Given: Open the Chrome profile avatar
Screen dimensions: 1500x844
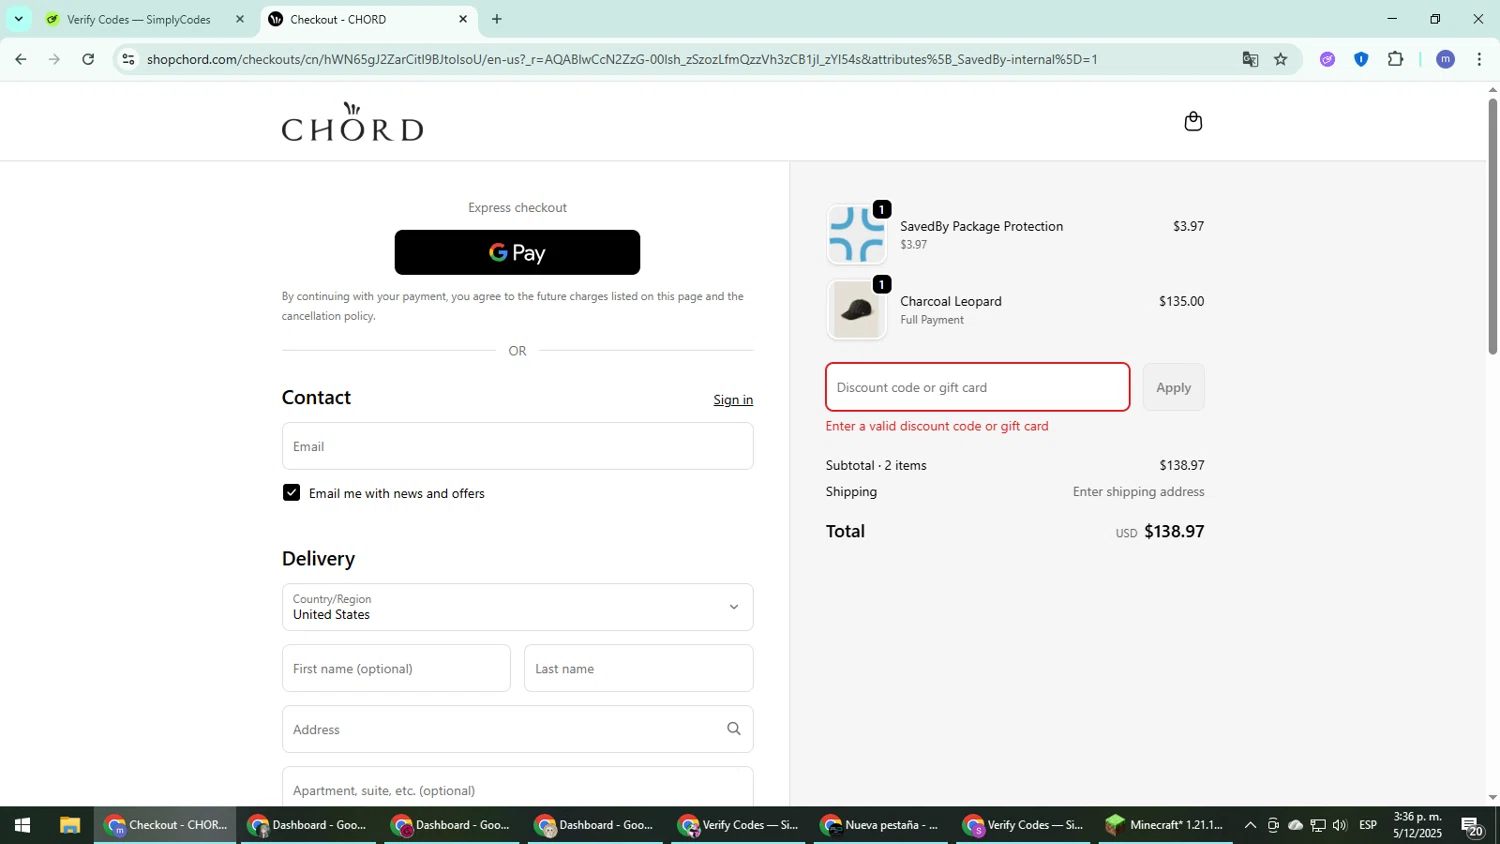Looking at the screenshot, I should click(1445, 59).
